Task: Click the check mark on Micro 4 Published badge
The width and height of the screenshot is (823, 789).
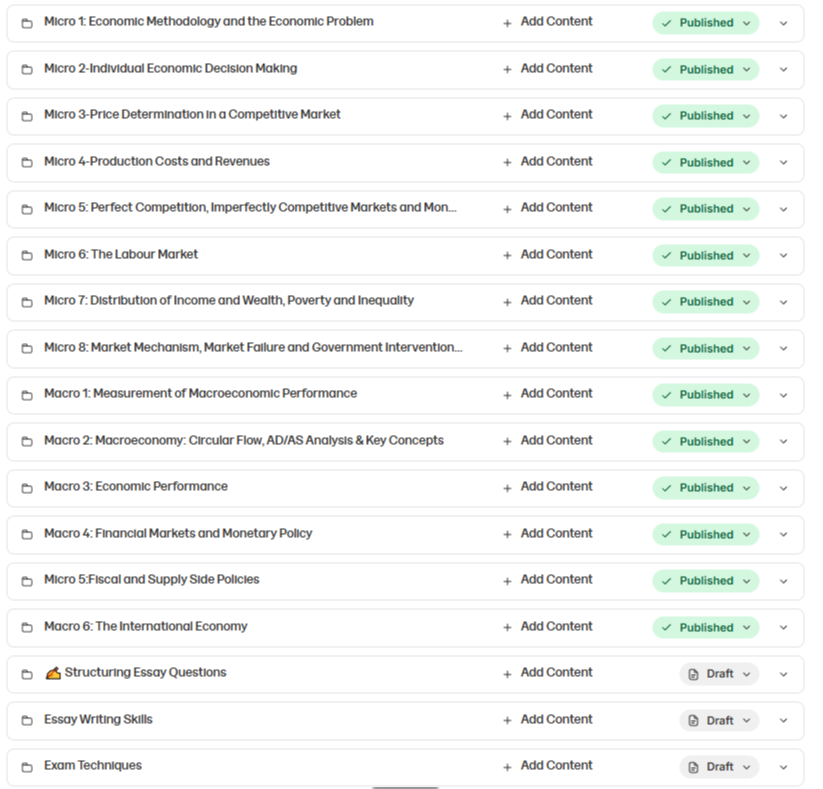Action: coord(667,163)
